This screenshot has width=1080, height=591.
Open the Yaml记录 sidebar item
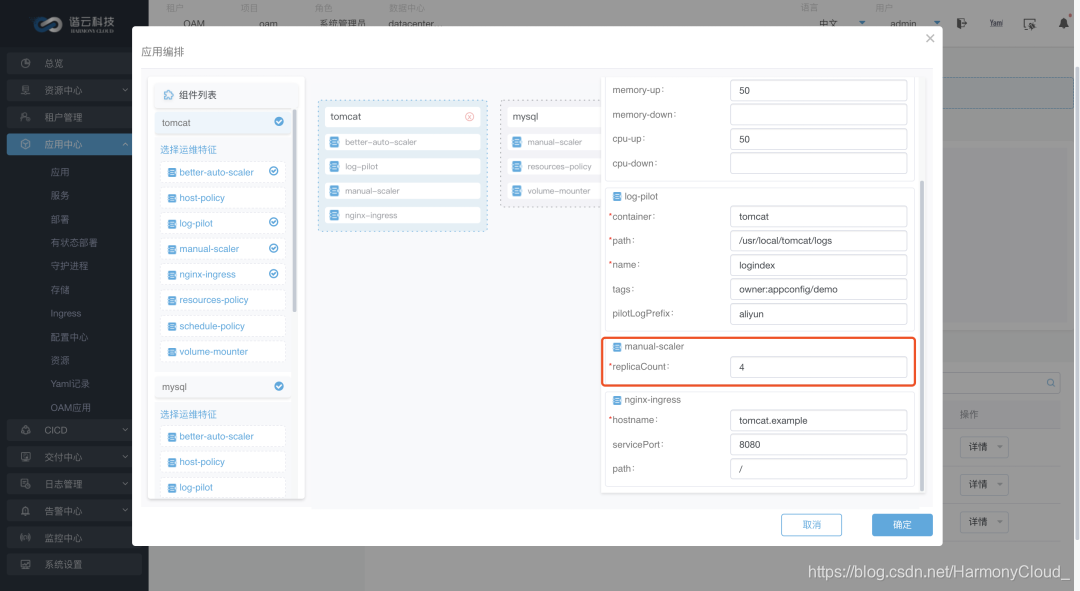tap(70, 384)
